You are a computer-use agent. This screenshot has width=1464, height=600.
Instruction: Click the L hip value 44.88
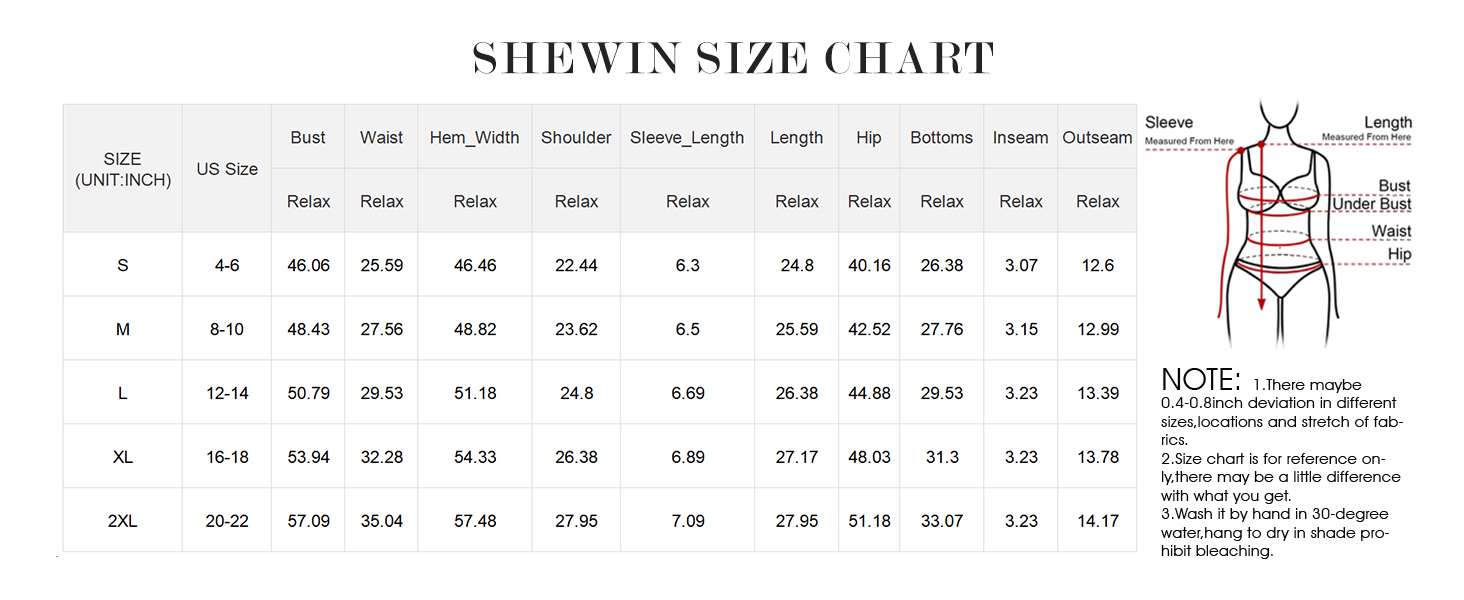pos(869,393)
